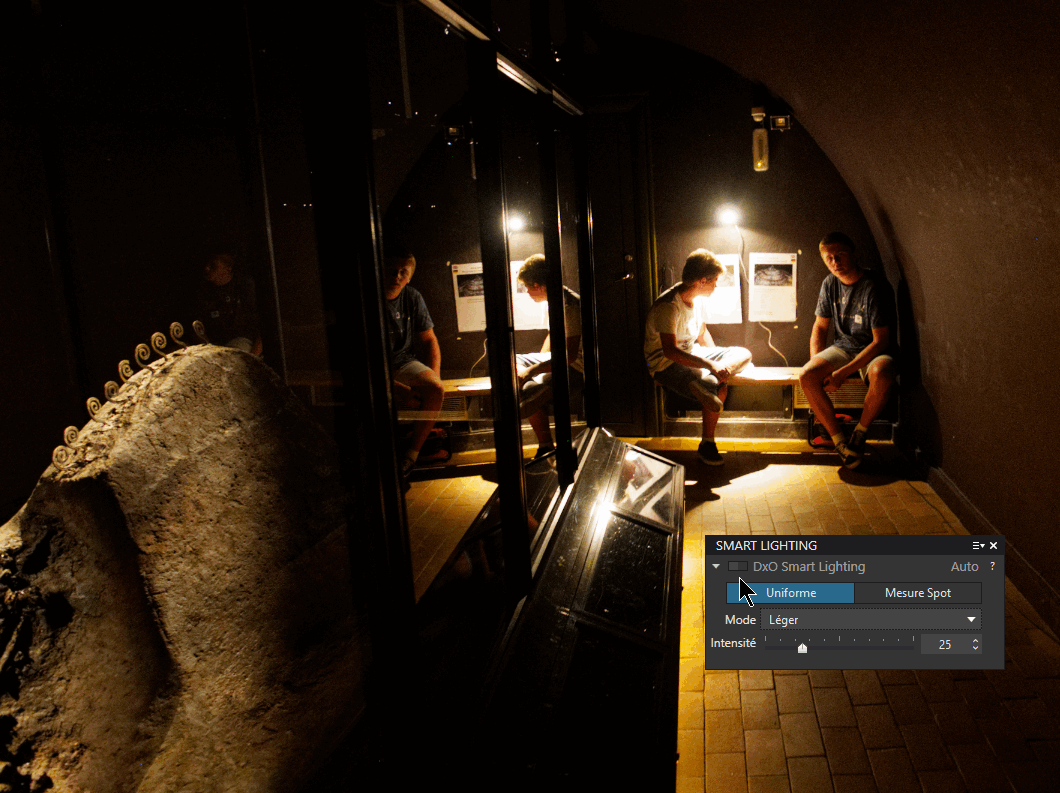
Task: Click the DxO Smart Lighting label
Action: pos(809,567)
